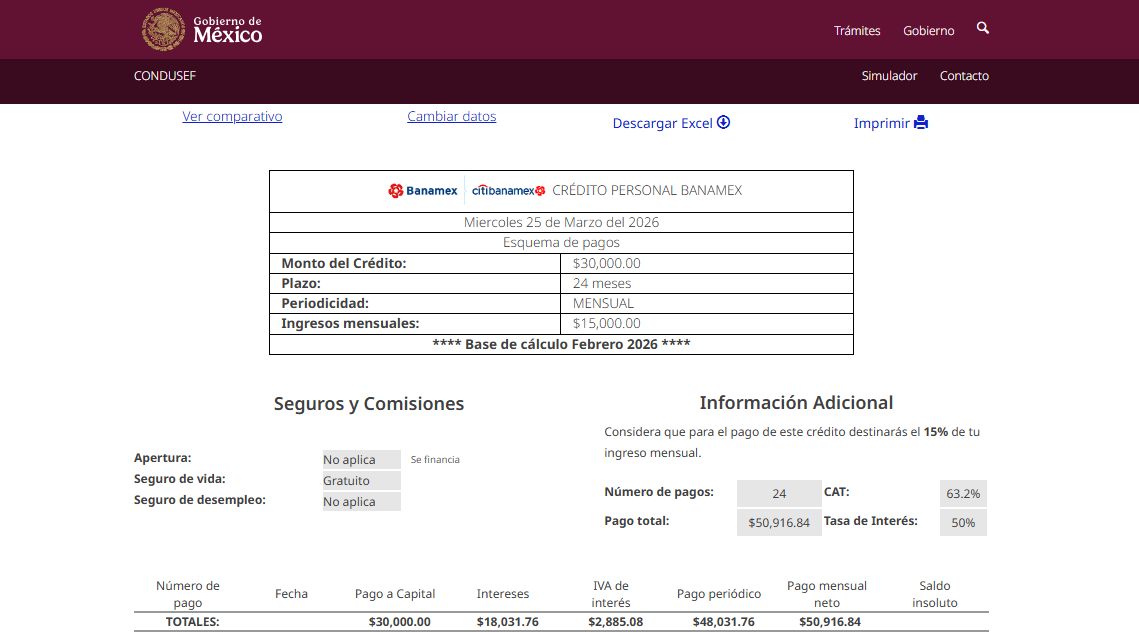Go to the Simulador section
This screenshot has height=632, width=1139.
pos(889,76)
